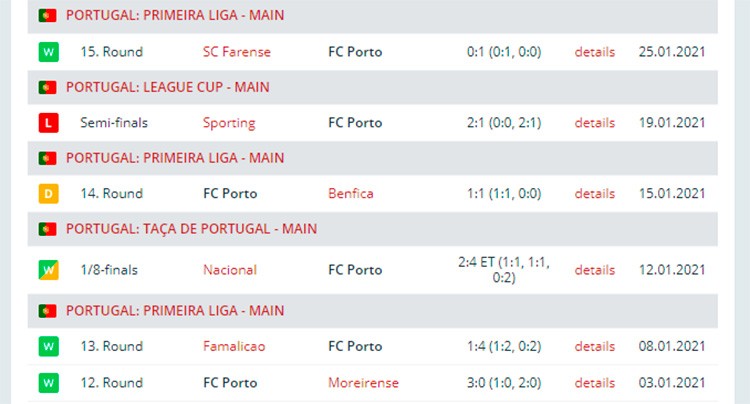750x404 pixels.
Task: Open the Portugal: League Cup - Main heading
Action: click(167, 87)
